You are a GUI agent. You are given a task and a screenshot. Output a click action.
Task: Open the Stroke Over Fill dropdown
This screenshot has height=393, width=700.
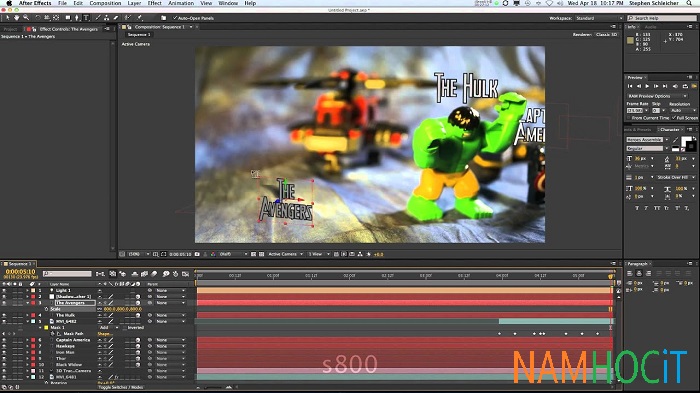[x=675, y=177]
